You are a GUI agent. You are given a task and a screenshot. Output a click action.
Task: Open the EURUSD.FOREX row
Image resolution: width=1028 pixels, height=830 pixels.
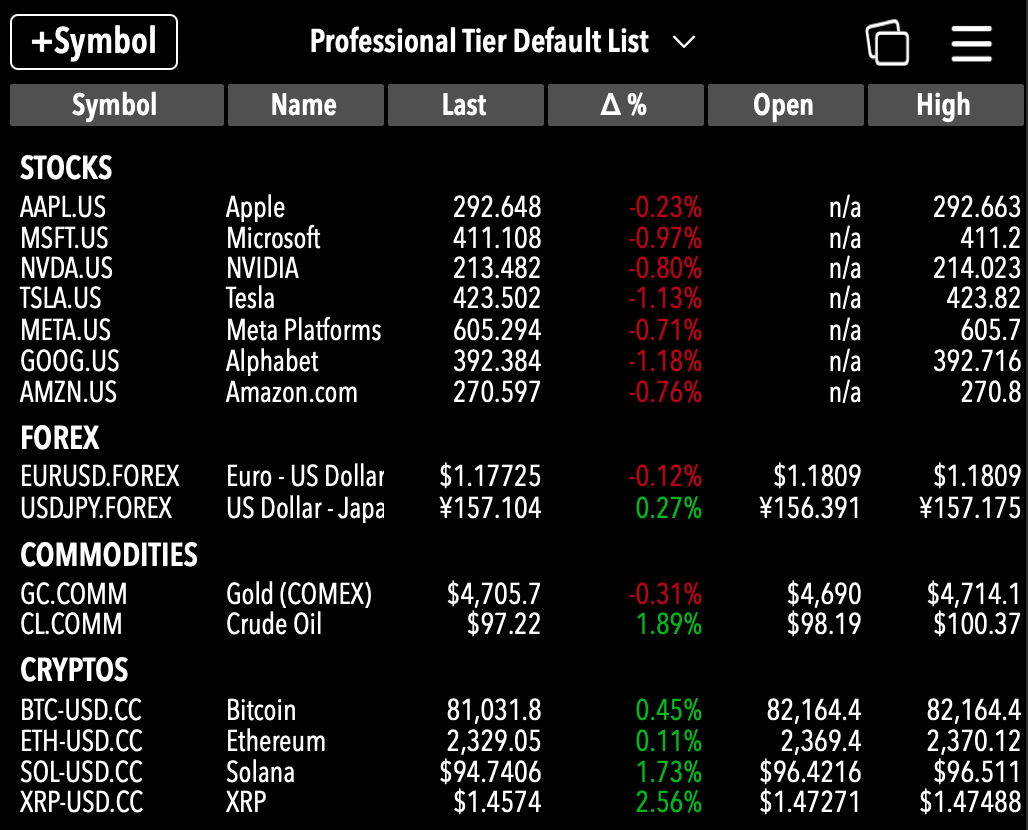coord(520,477)
